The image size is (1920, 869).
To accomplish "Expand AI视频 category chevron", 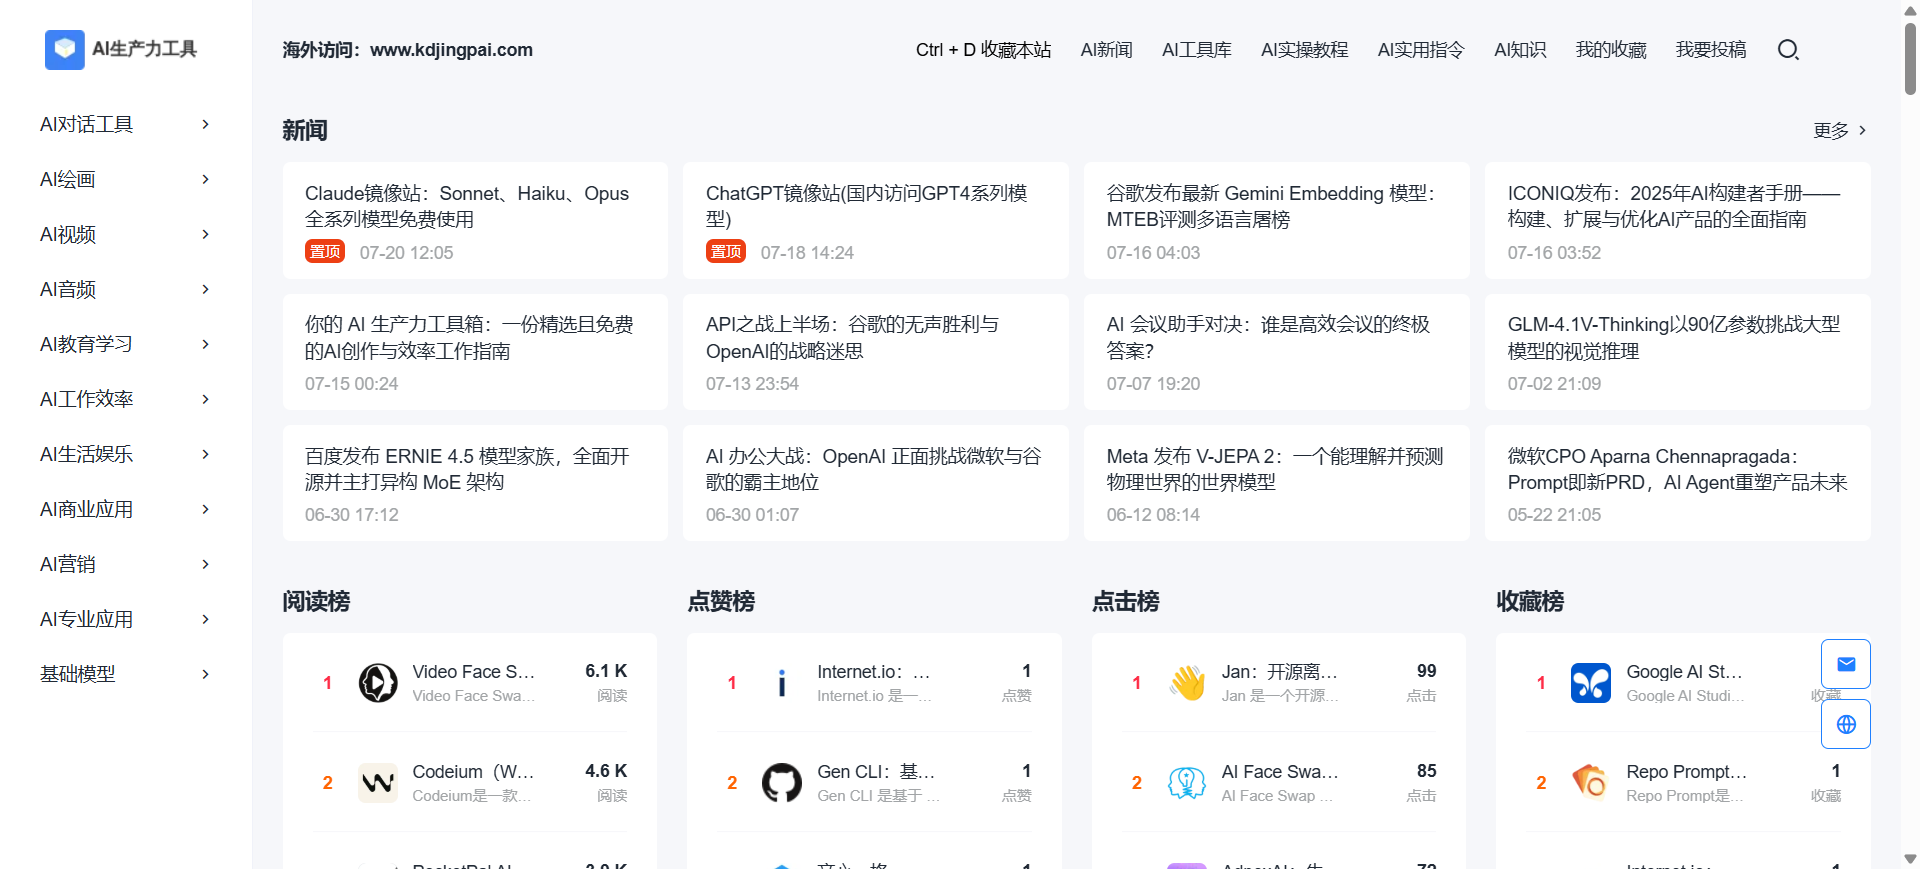I will [206, 234].
